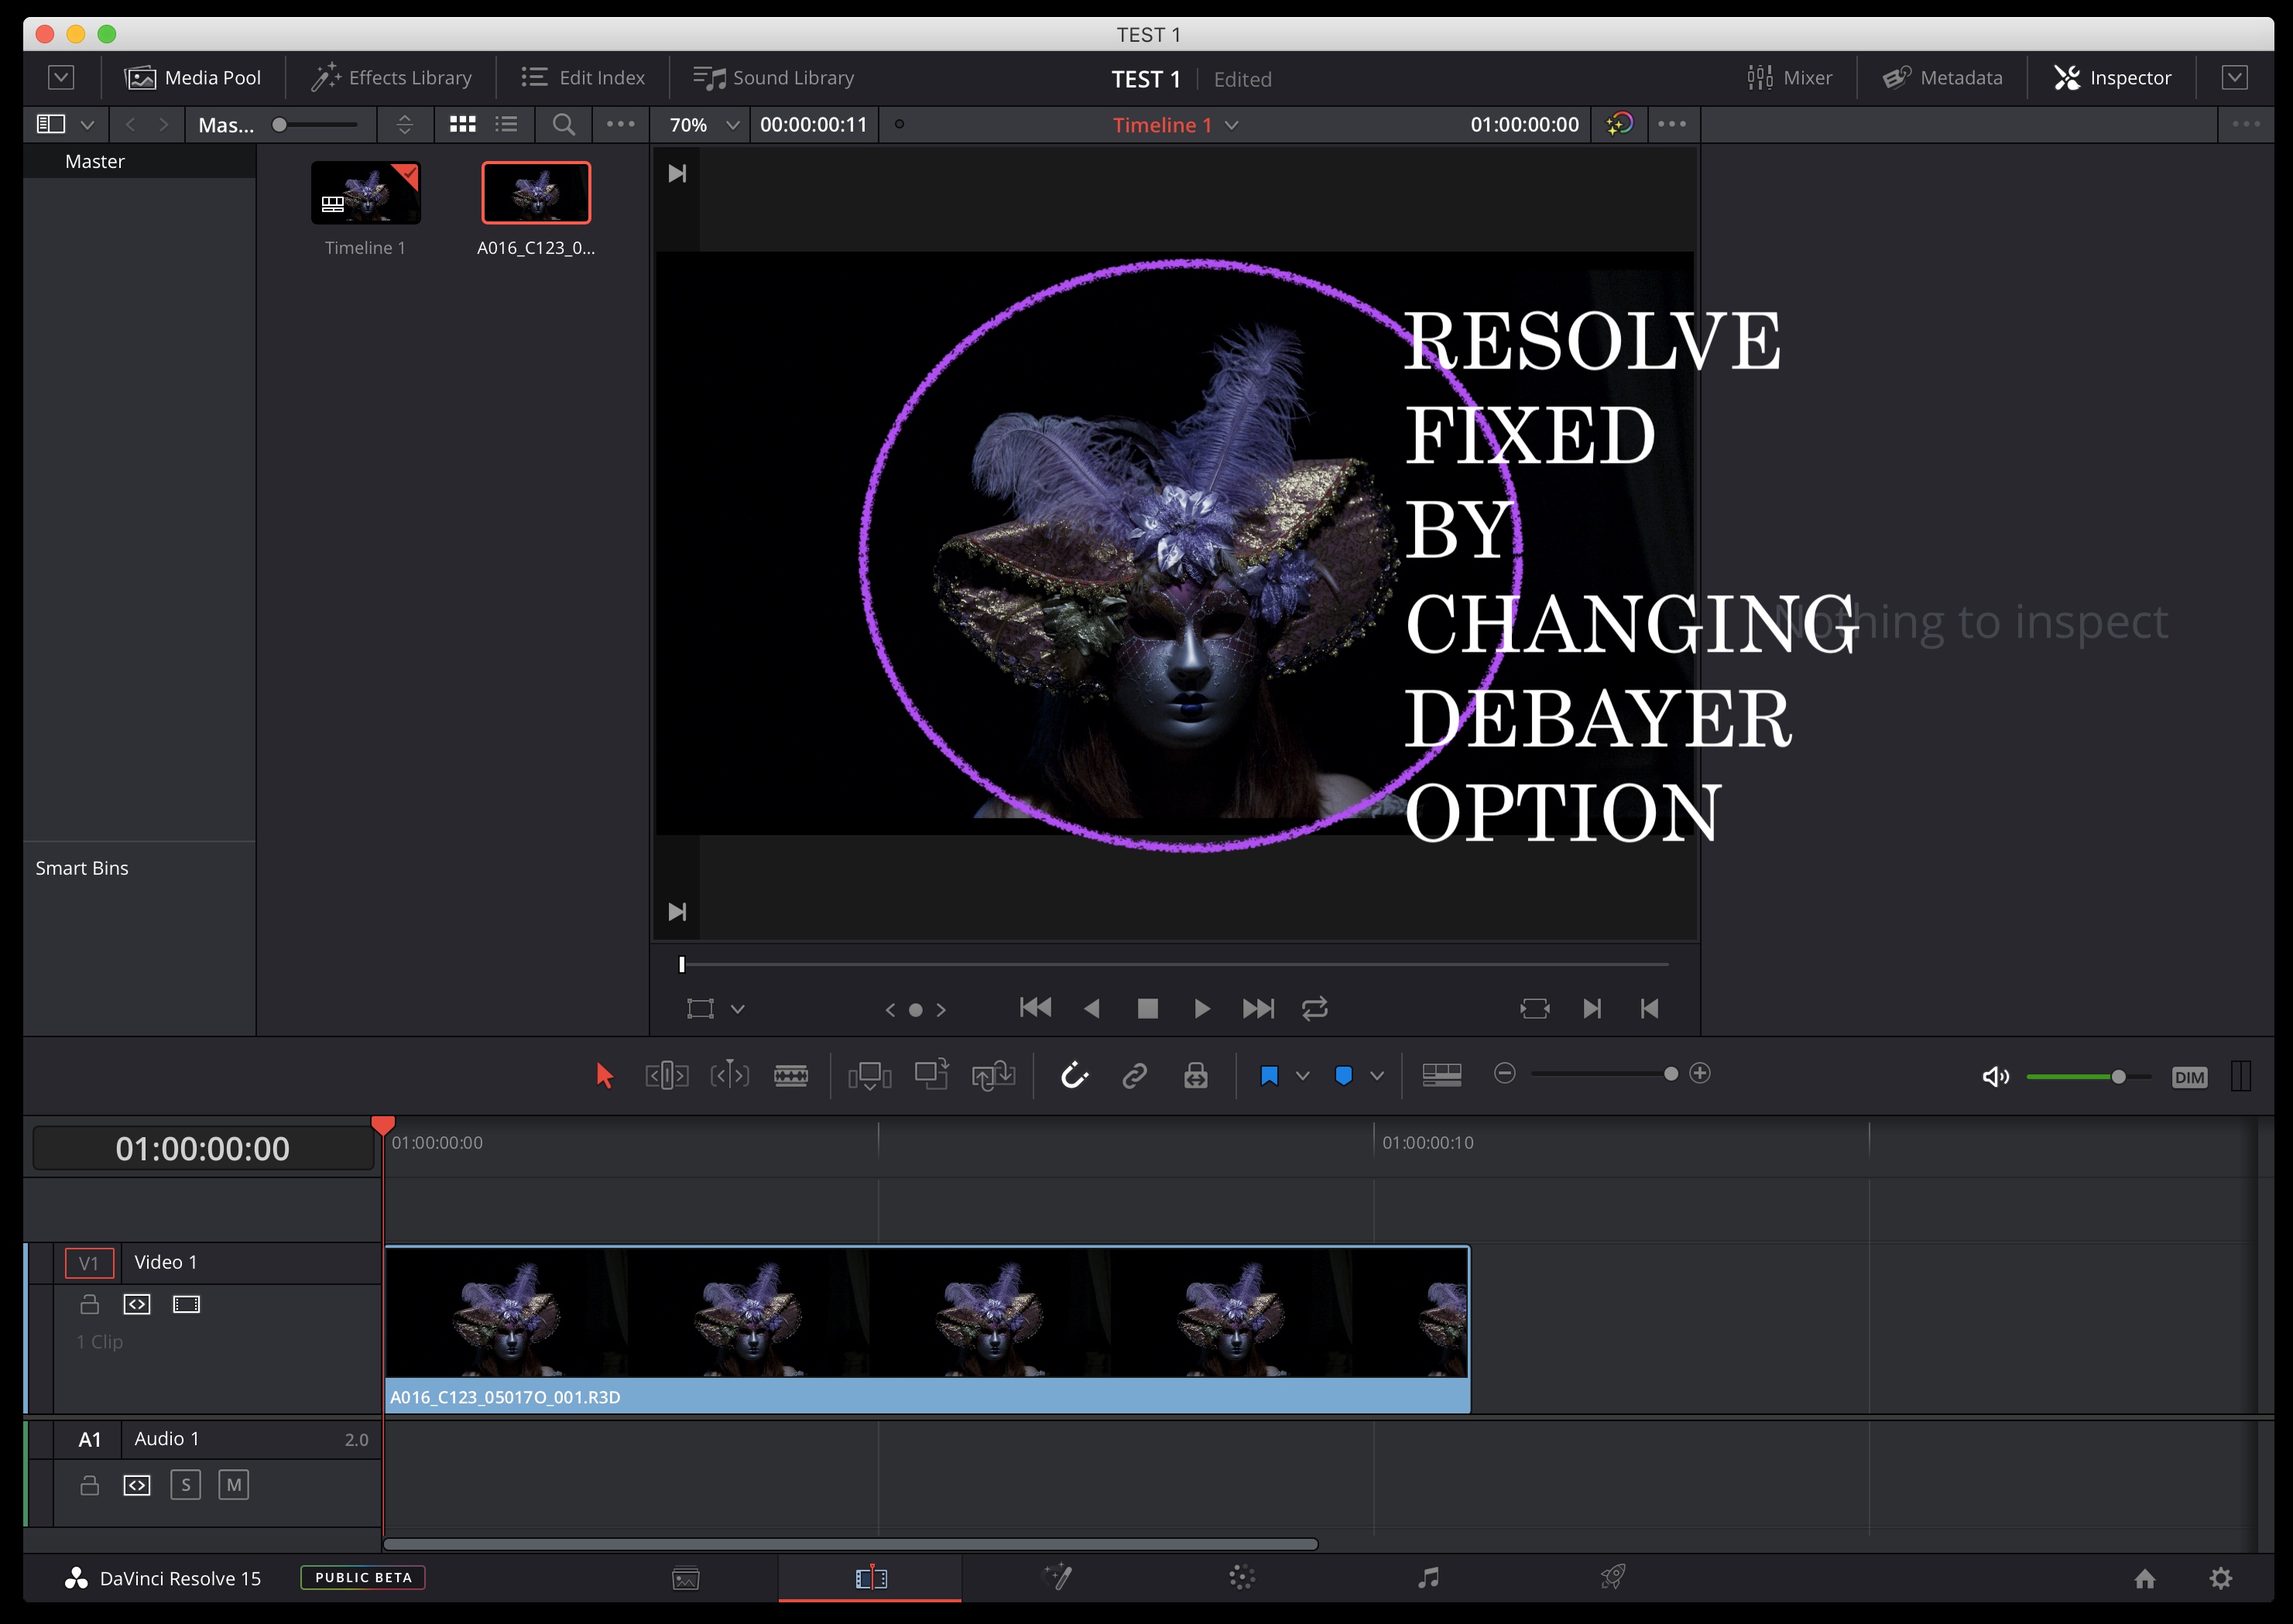Toggle the Inspector panel
Image resolution: width=2293 pixels, height=1624 pixels.
[2113, 78]
